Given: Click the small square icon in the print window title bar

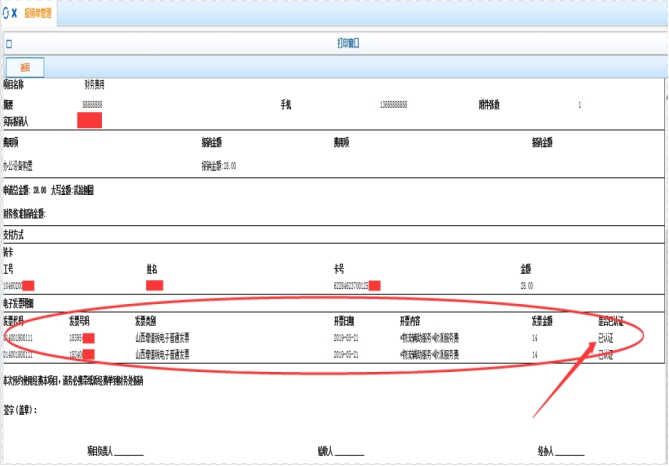Looking at the screenshot, I should [9, 44].
